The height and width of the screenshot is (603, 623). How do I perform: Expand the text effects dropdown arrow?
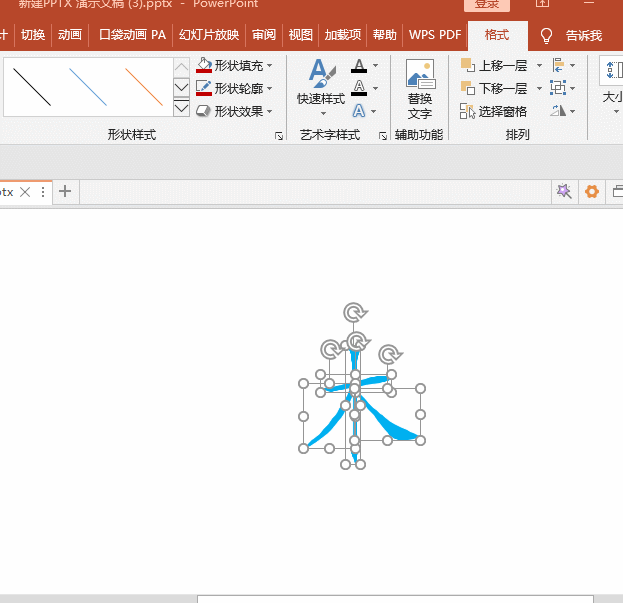[374, 112]
